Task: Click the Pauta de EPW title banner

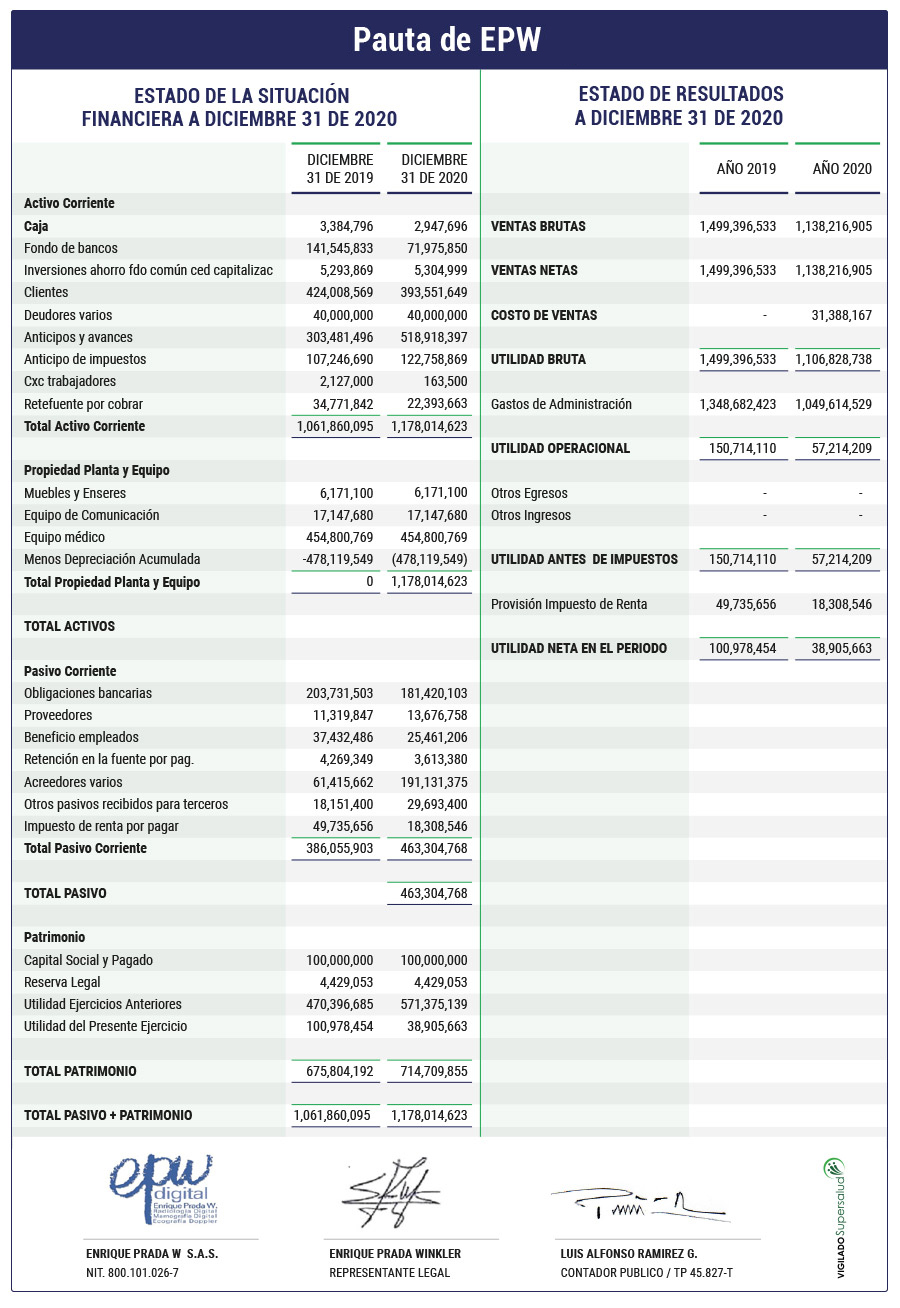Action: pos(449,40)
